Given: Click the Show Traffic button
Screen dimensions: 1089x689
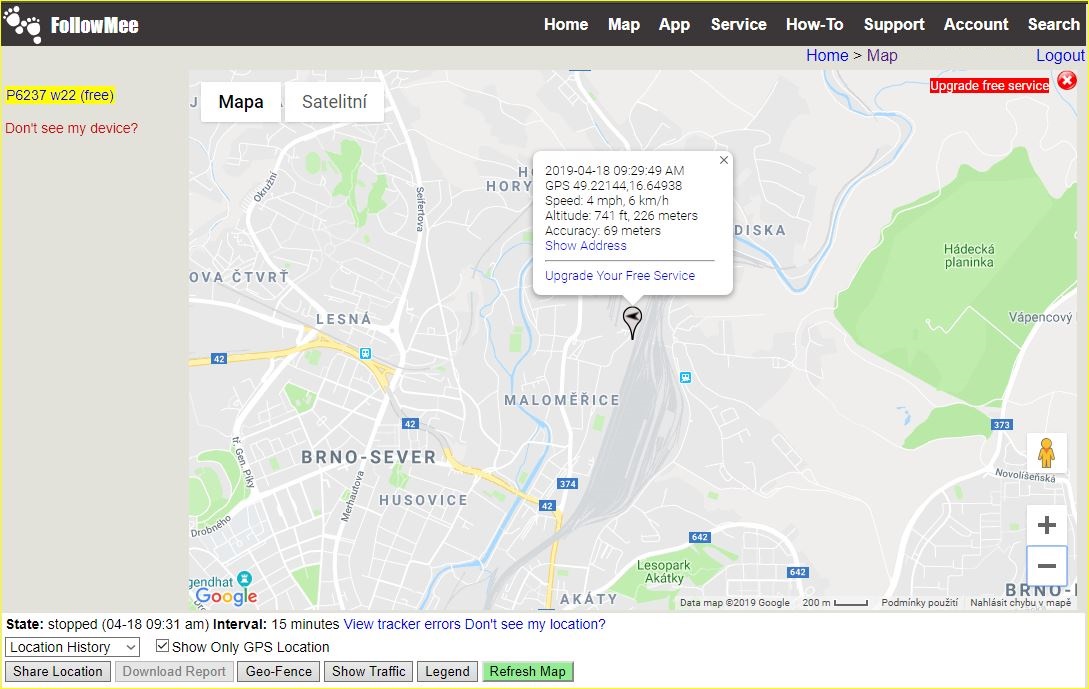Looking at the screenshot, I should click(x=369, y=672).
